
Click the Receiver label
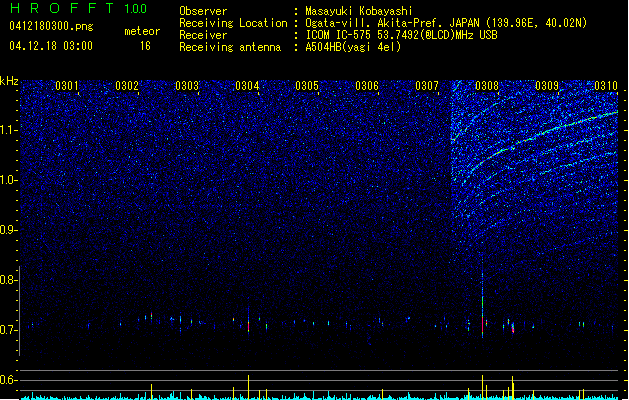[203, 35]
